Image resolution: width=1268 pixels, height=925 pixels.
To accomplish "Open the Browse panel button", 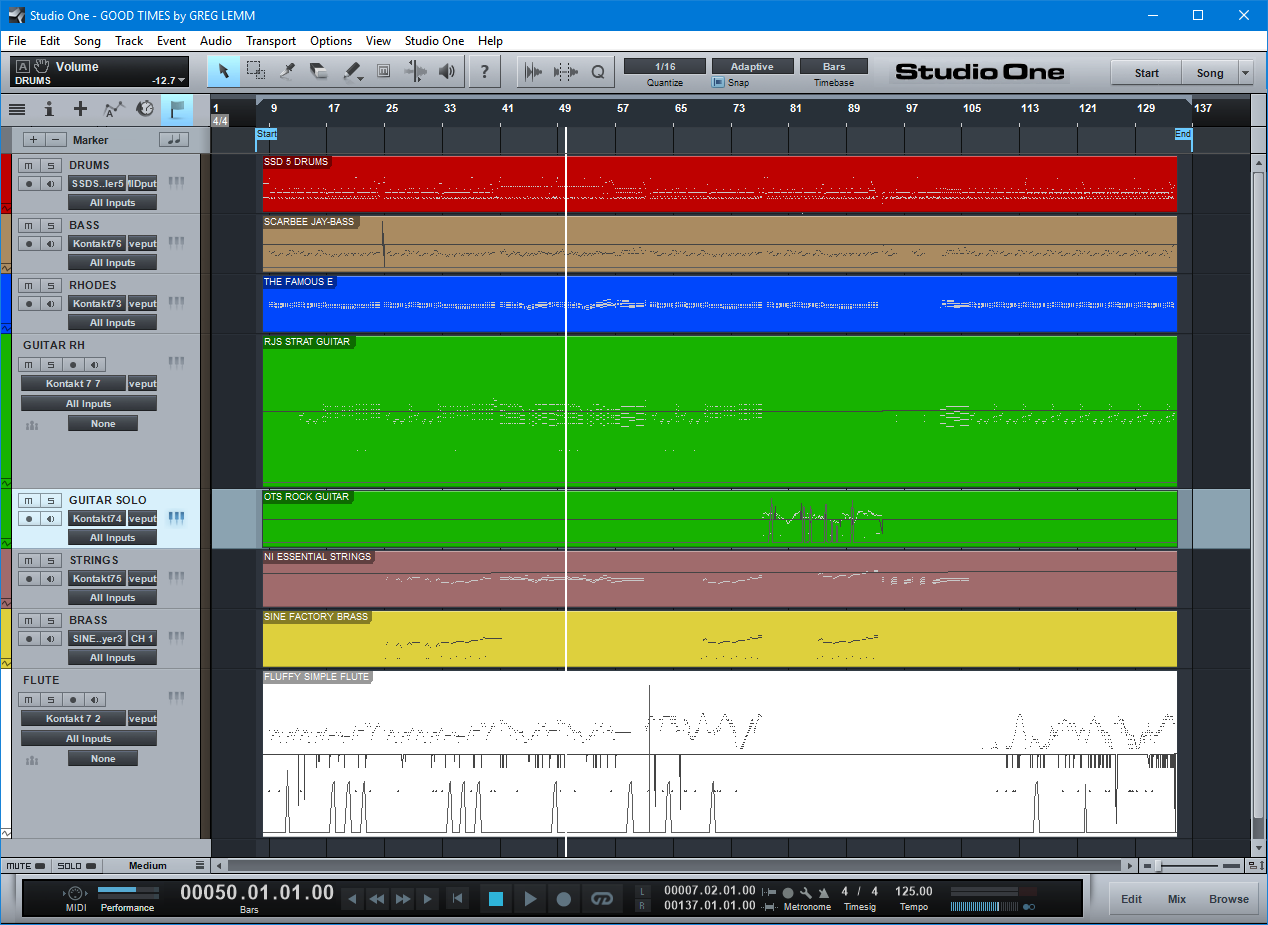I will pyautogui.click(x=1229, y=899).
